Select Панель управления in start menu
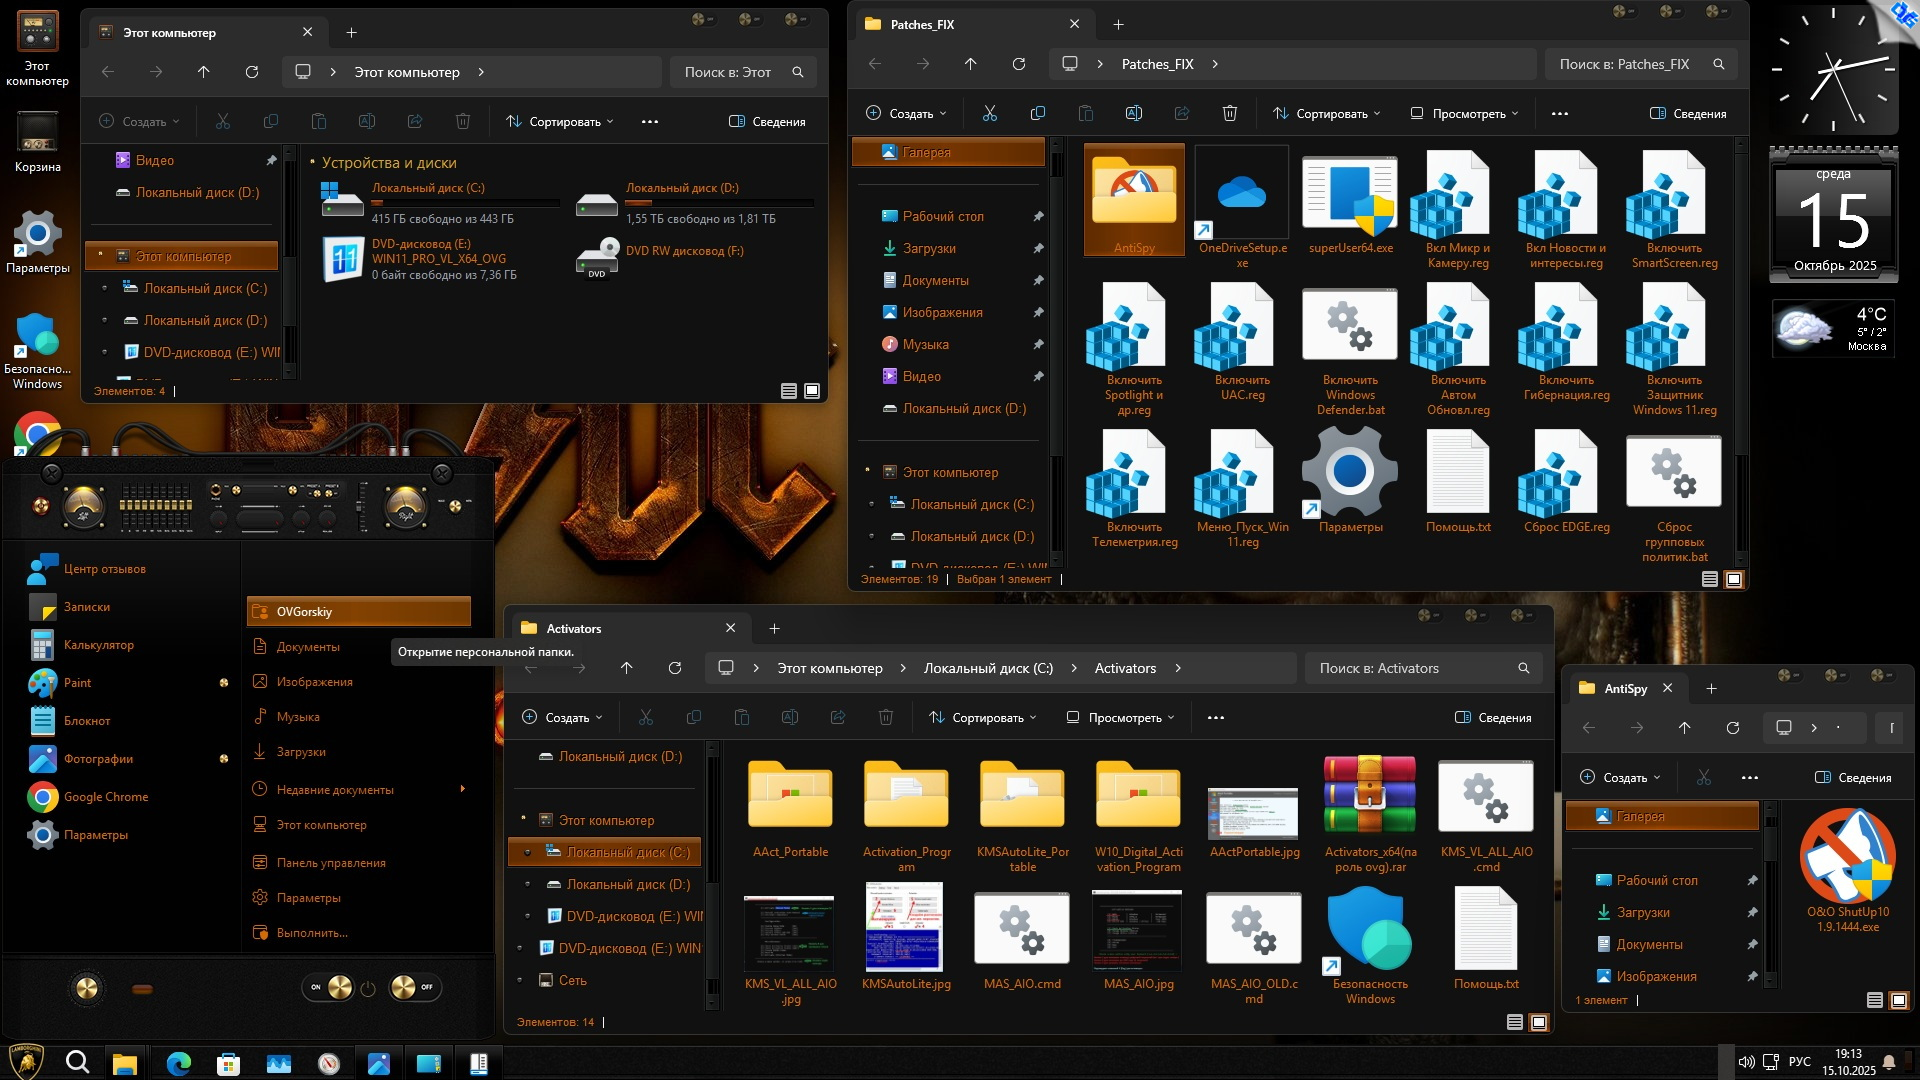Image resolution: width=1920 pixels, height=1080 pixels. (x=330, y=863)
